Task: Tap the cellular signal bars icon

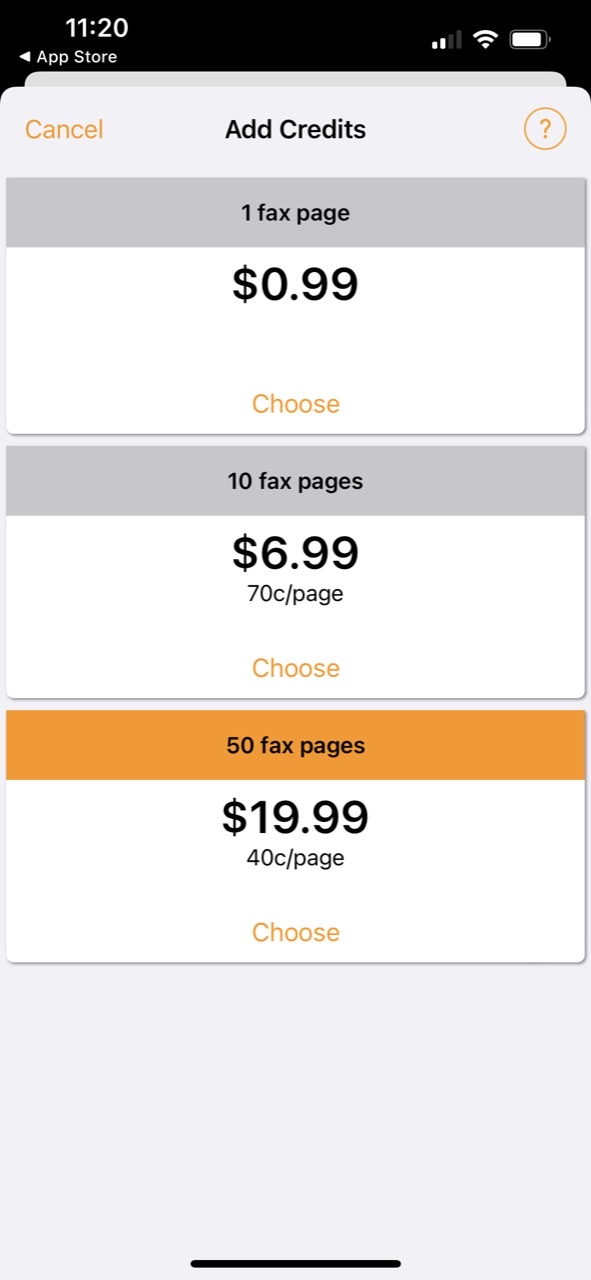Action: click(x=446, y=40)
